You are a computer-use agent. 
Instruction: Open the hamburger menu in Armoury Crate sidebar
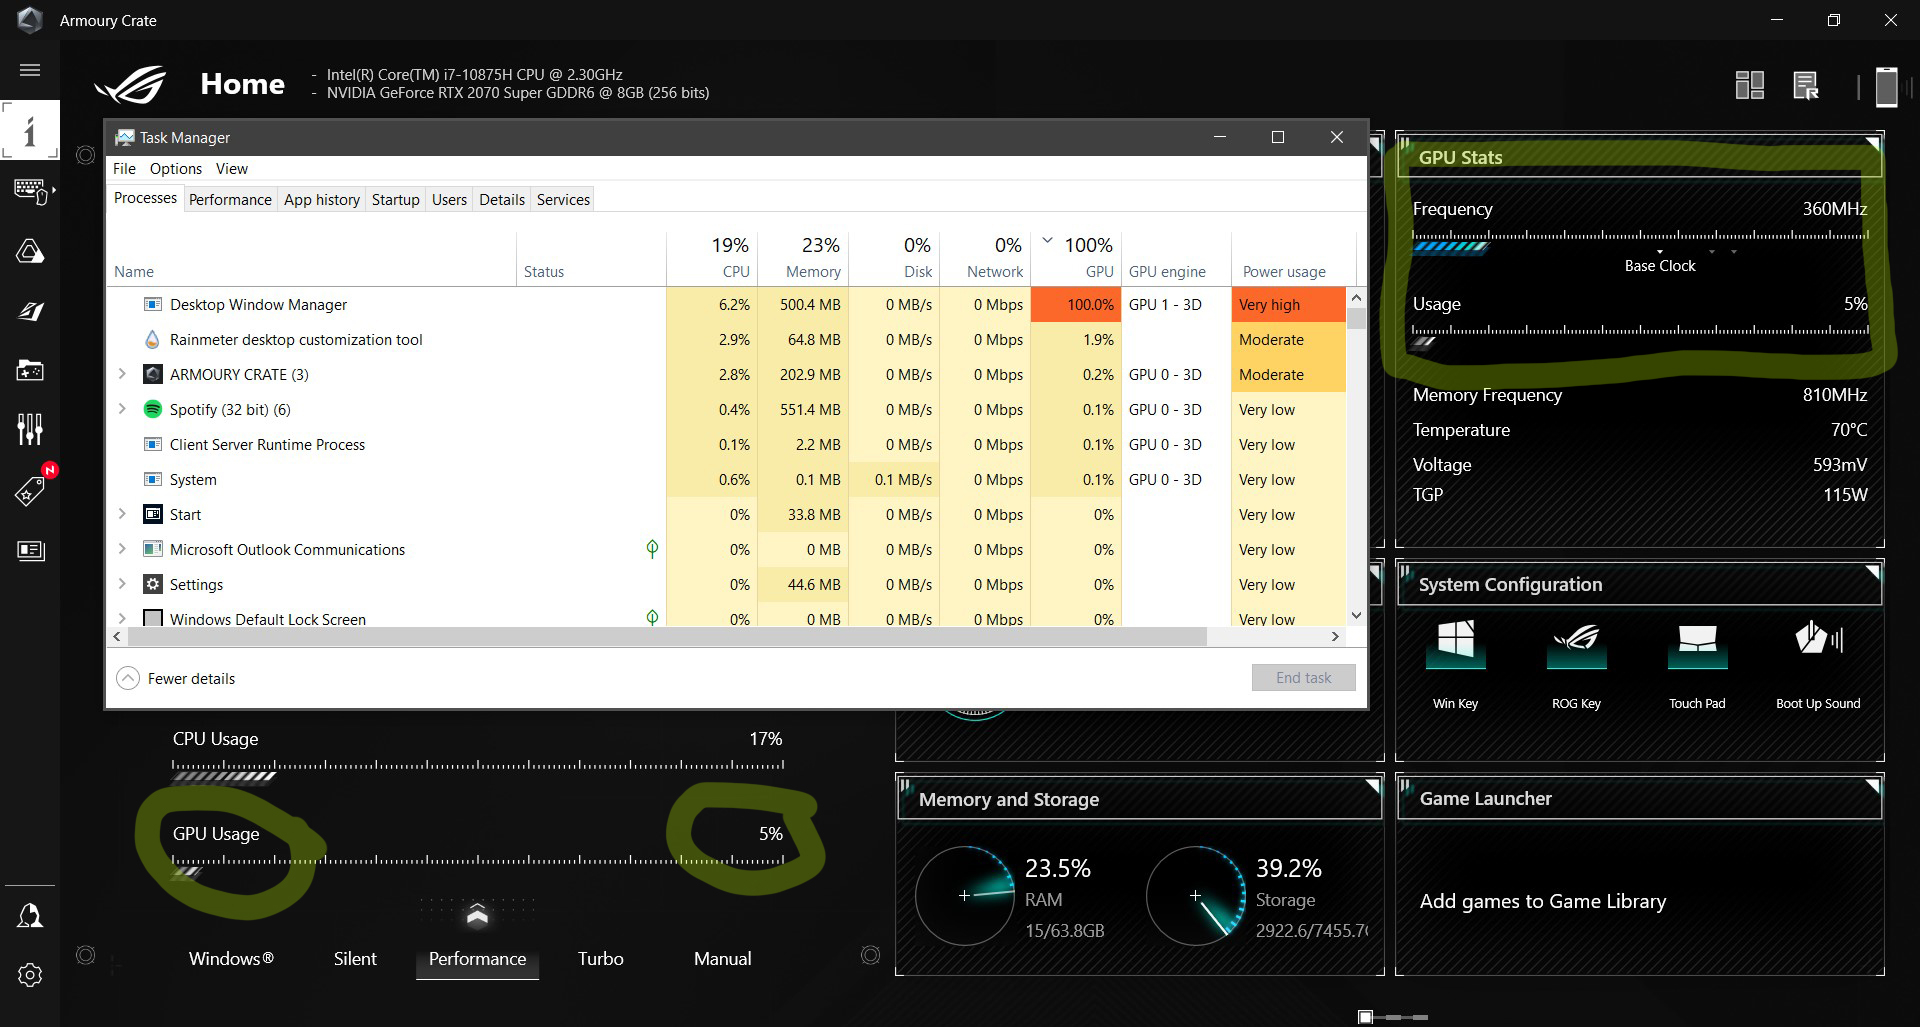pyautogui.click(x=30, y=70)
